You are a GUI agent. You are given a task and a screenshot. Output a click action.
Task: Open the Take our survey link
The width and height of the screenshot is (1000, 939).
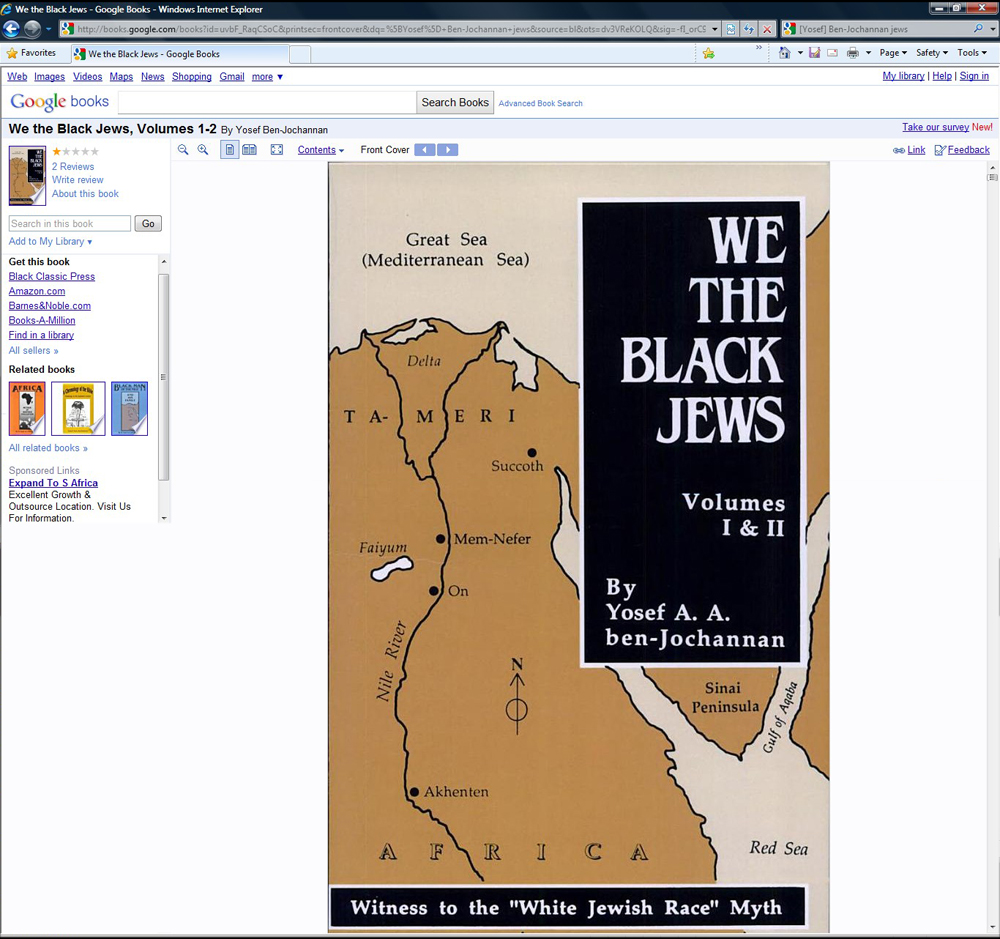[x=935, y=127]
